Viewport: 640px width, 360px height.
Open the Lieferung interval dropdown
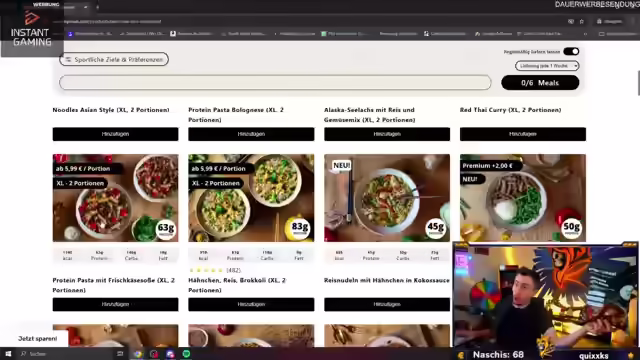click(x=547, y=66)
